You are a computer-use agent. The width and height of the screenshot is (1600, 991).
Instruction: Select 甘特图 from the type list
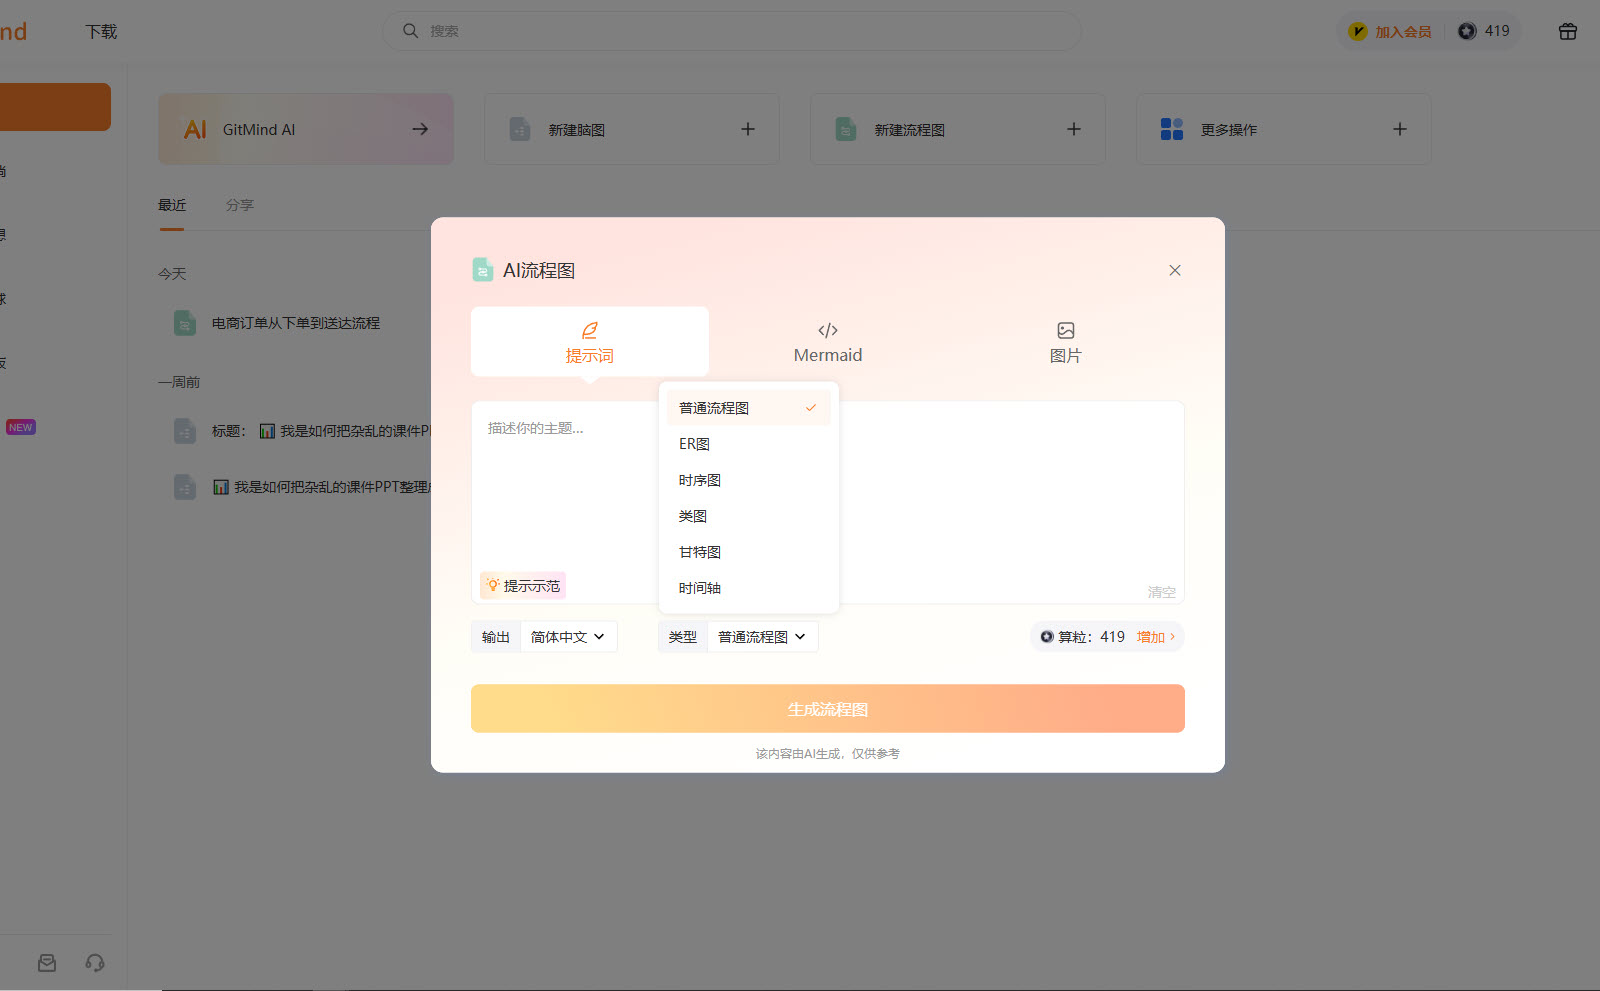tap(748, 552)
